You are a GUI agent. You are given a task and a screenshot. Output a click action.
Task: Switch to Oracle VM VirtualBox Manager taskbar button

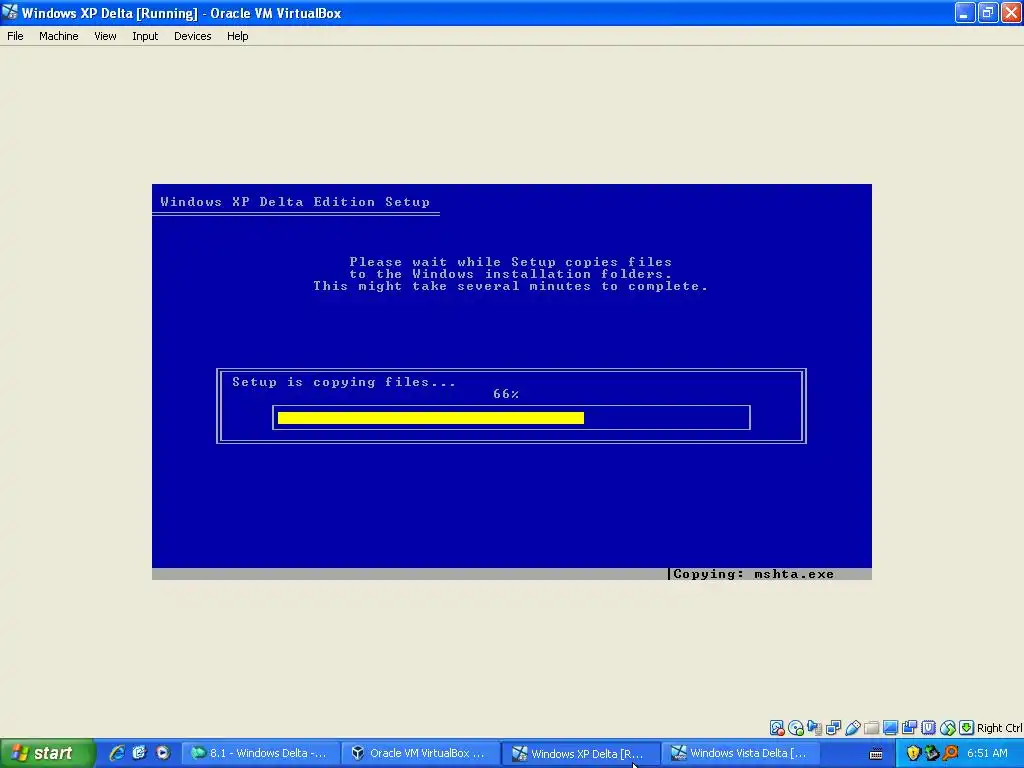(x=421, y=754)
